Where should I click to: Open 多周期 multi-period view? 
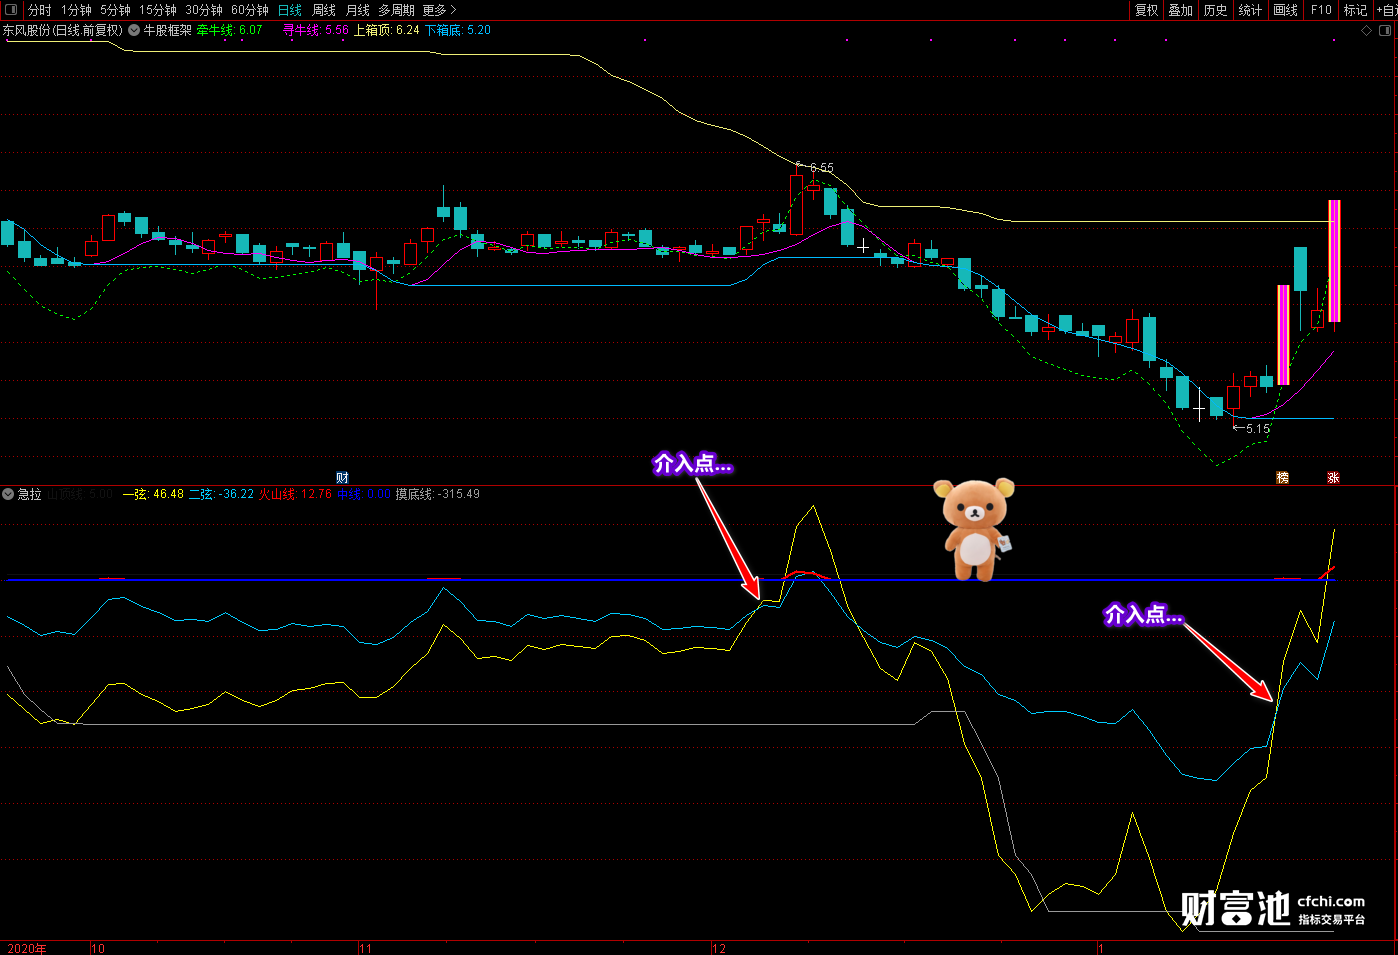[396, 10]
